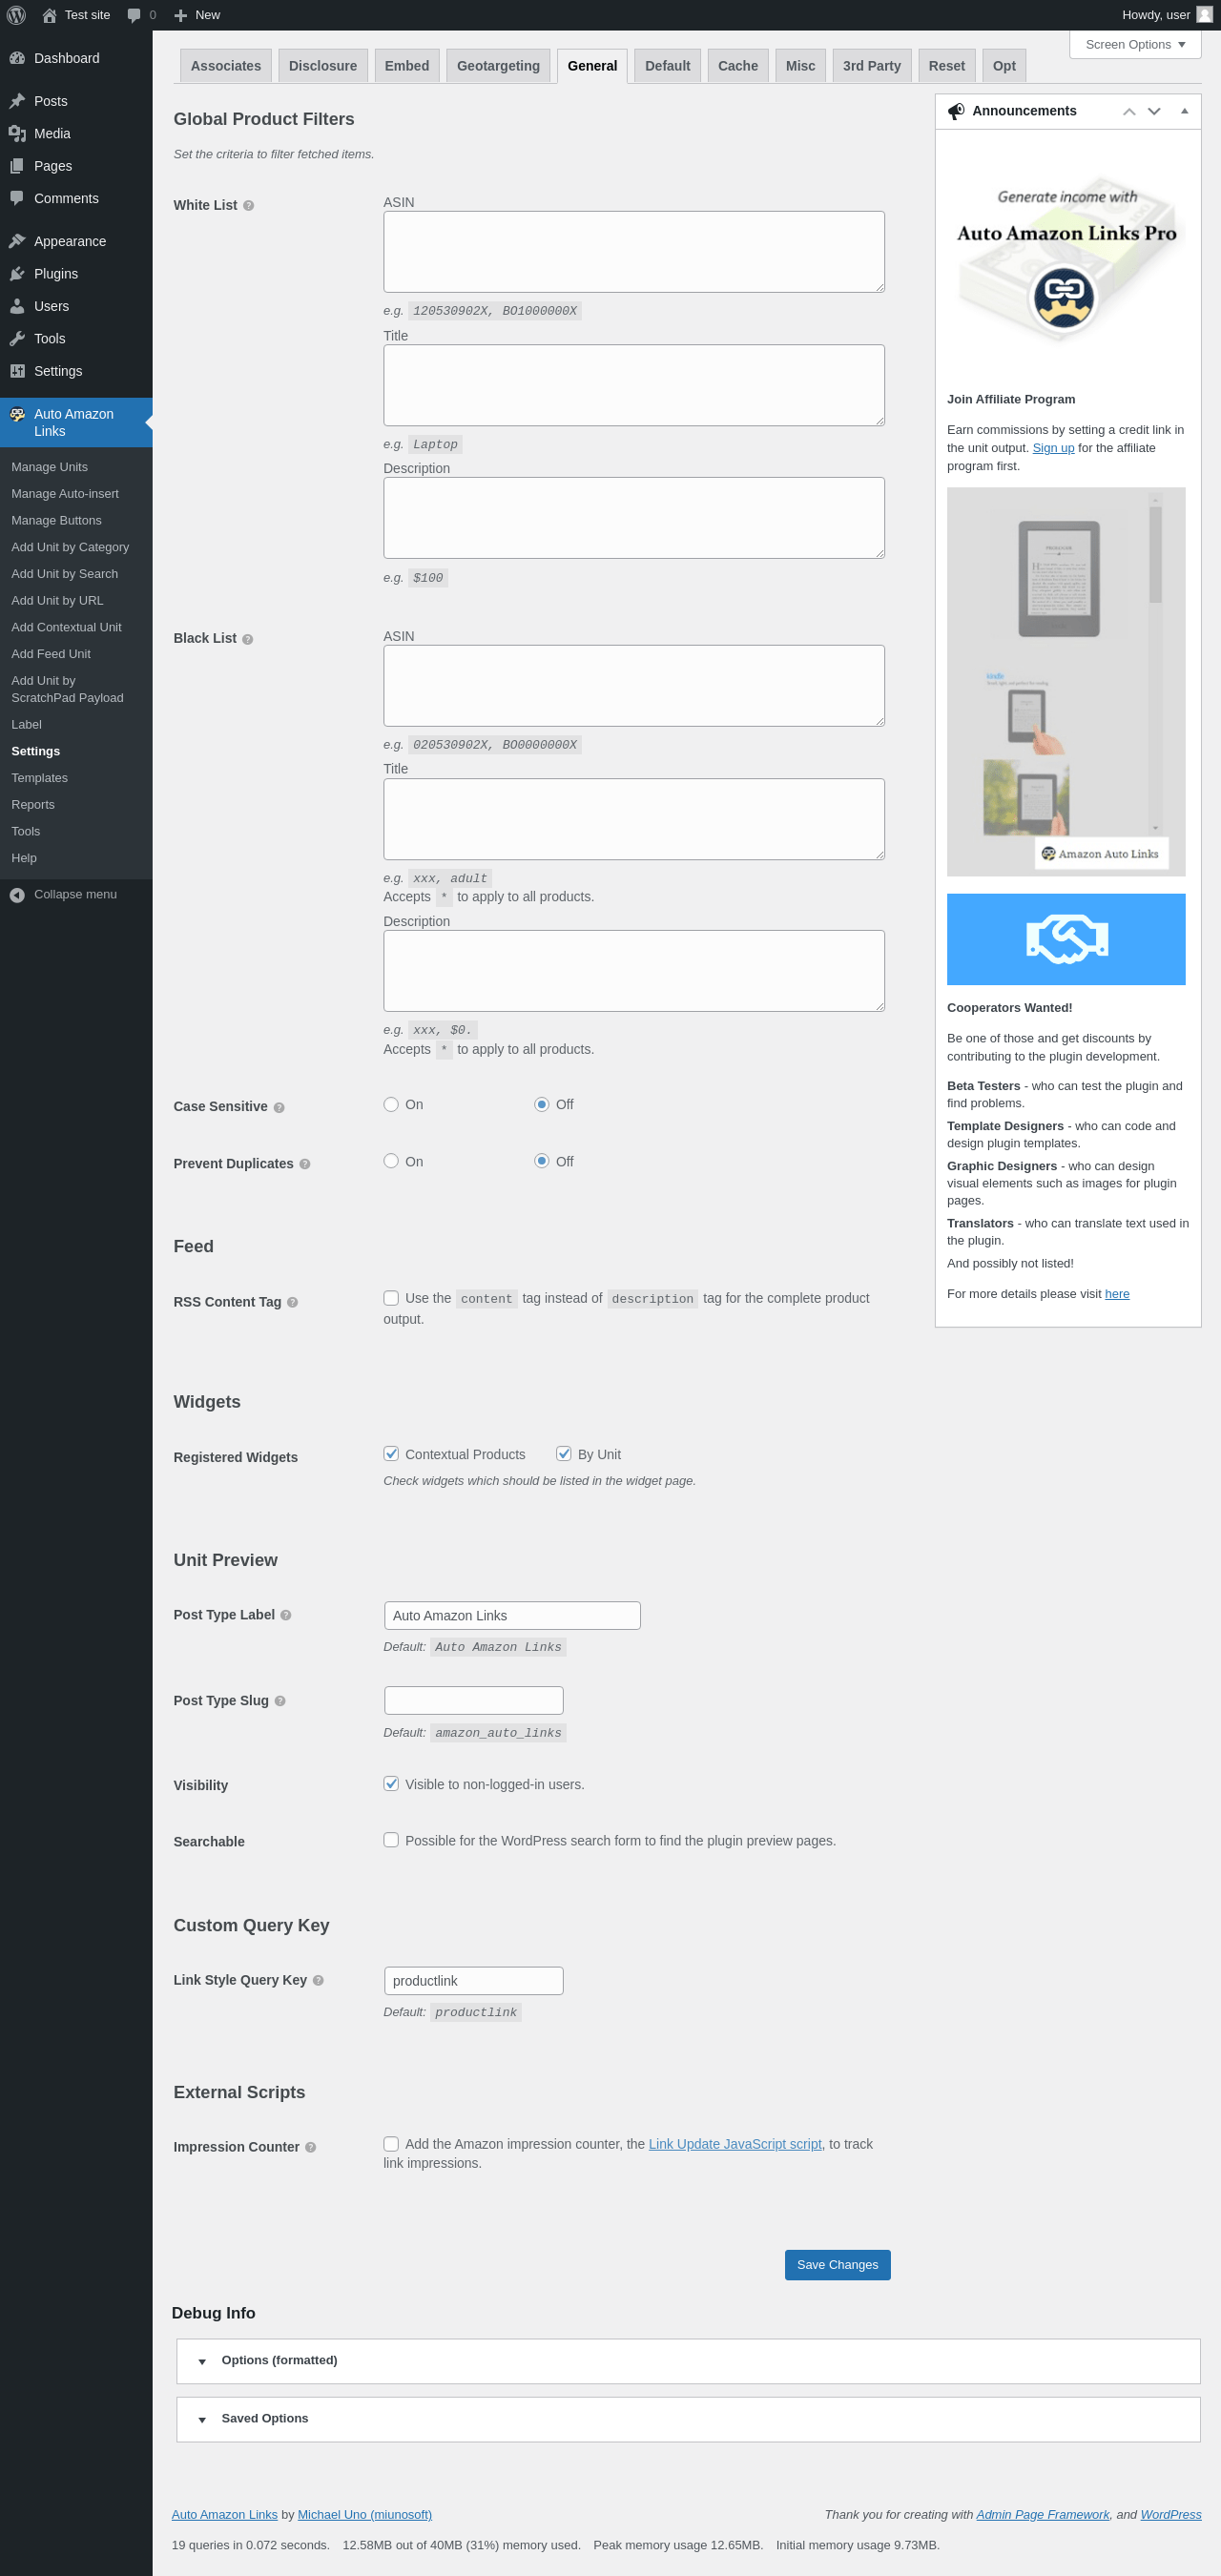This screenshot has width=1221, height=2576.
Task: Click the Case Sensitive help icon
Action: (279, 1108)
